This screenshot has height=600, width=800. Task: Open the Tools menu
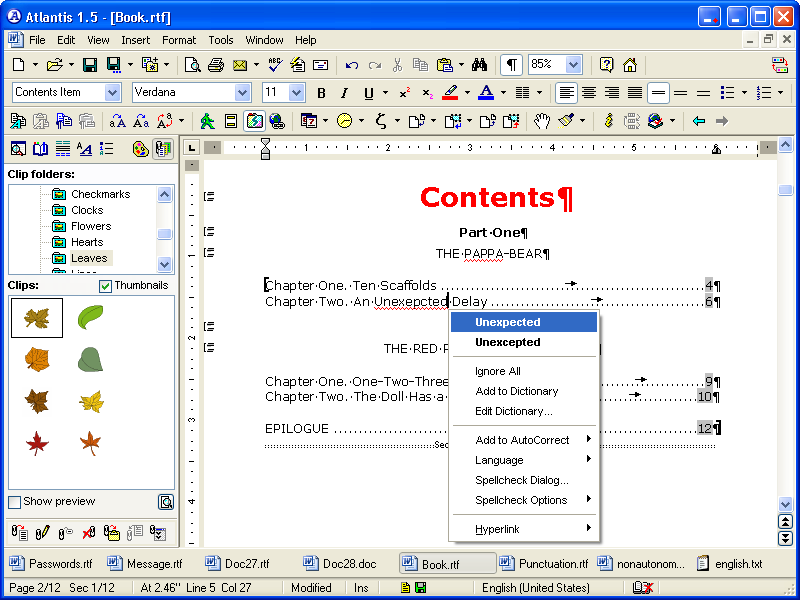point(220,40)
